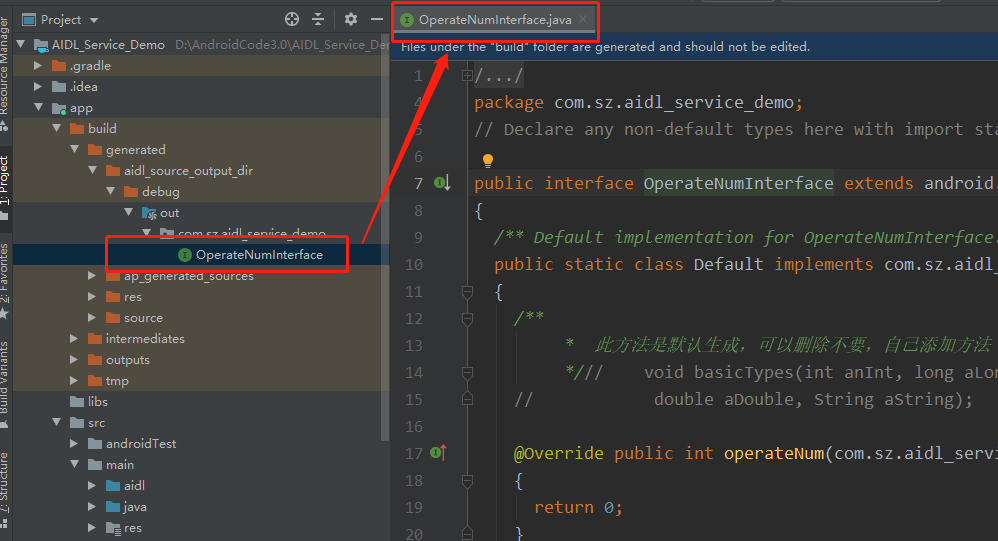Click the build folder warning banner

tap(694, 46)
